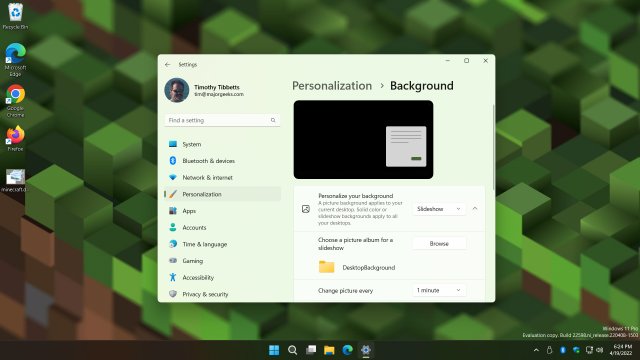Click the Browse button for picture album

pos(439,244)
